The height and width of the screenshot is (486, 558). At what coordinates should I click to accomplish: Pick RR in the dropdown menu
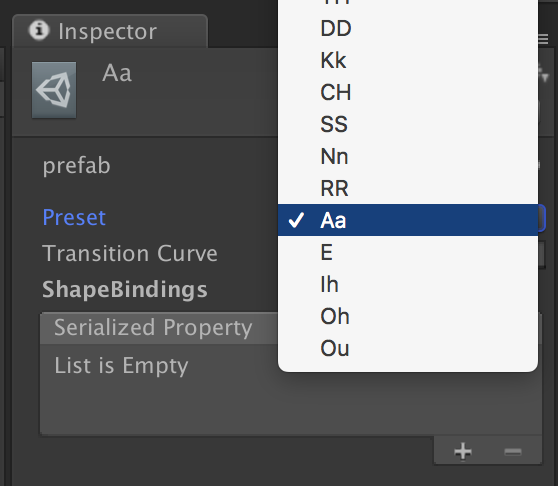pyautogui.click(x=408, y=188)
